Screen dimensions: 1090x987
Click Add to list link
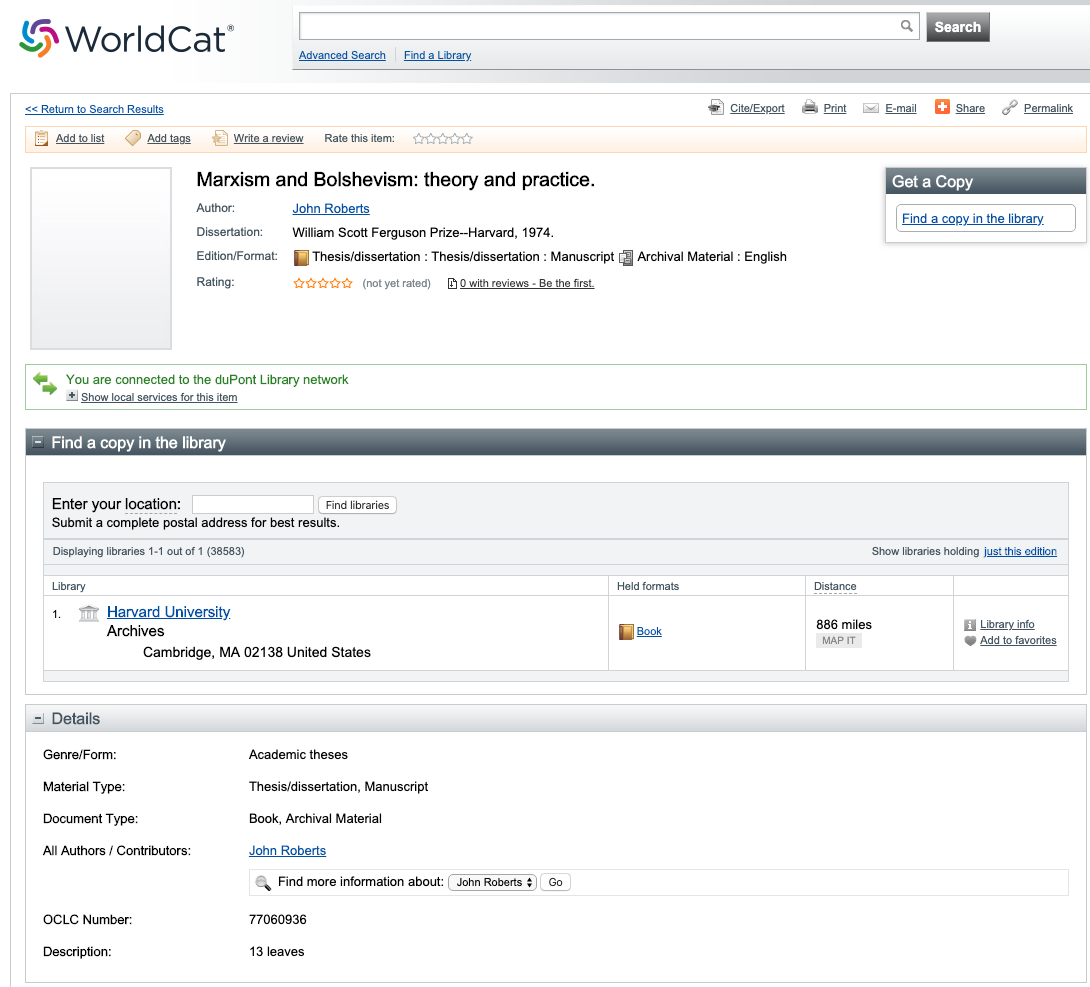coord(80,138)
